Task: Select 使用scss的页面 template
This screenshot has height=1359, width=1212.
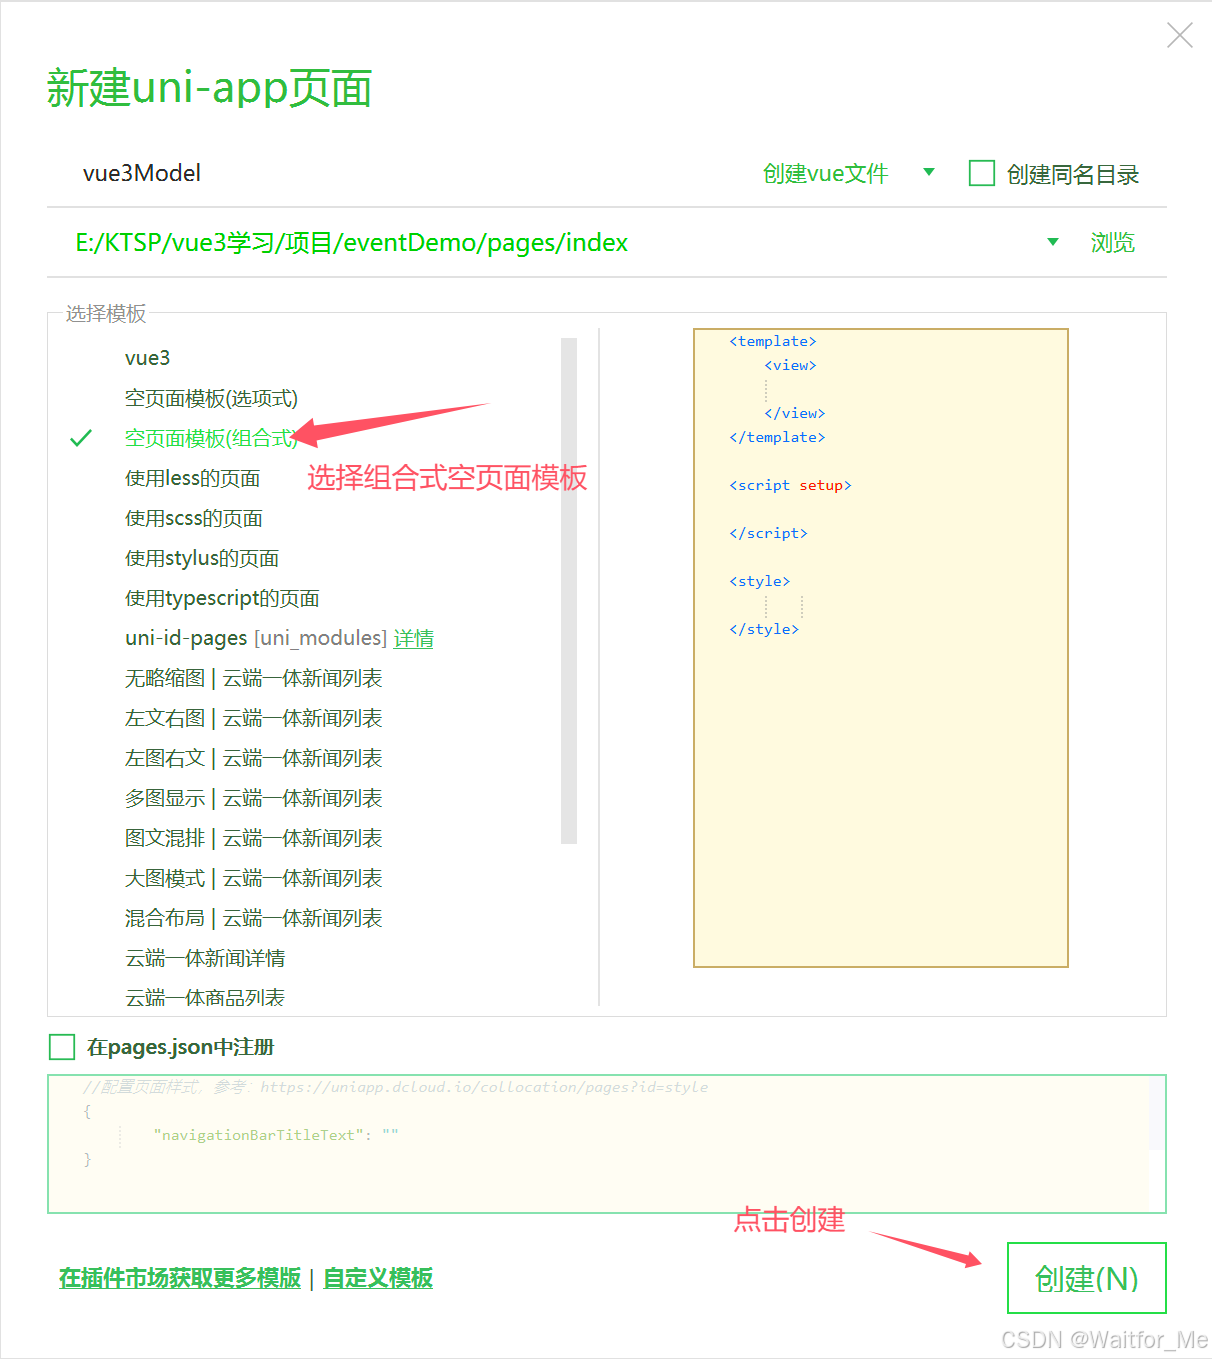Action: 193,518
